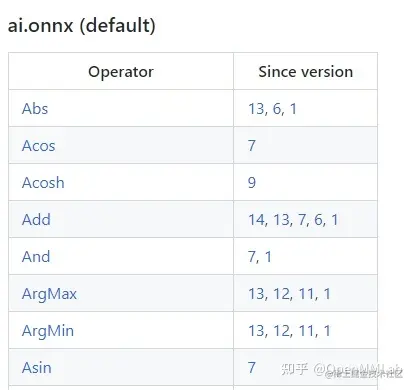Select version 7 in the Acos row

point(252,146)
